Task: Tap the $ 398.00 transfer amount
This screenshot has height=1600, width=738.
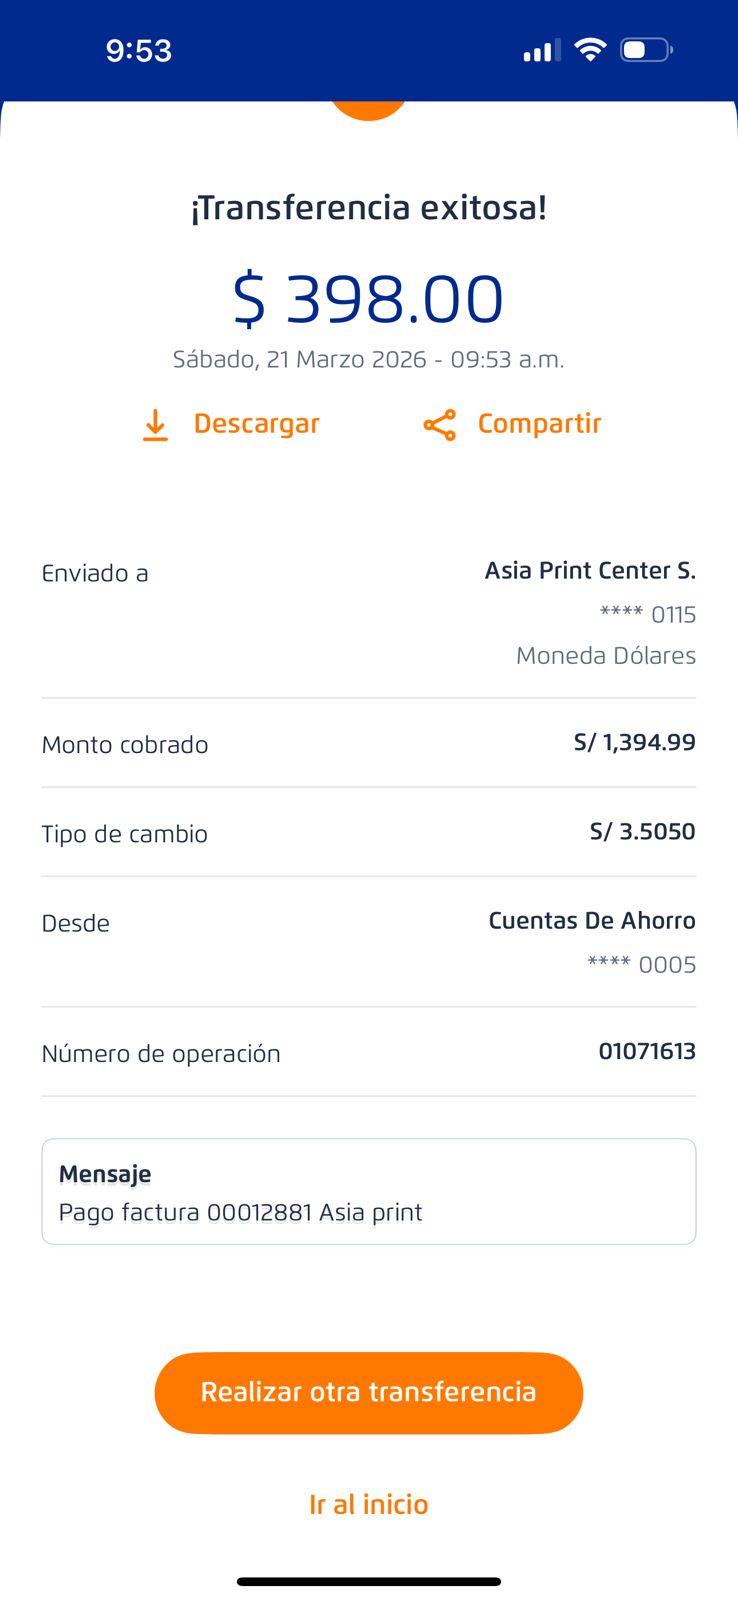Action: (369, 299)
